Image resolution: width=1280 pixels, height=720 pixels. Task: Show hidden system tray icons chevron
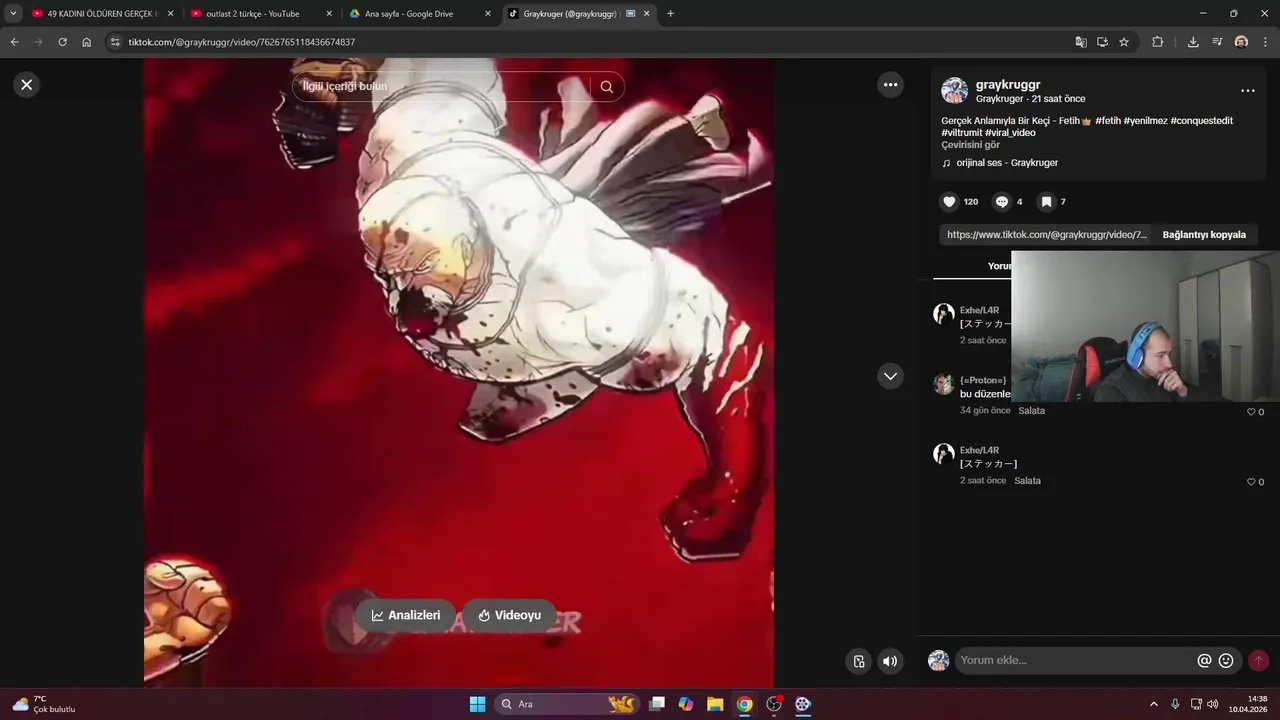1153,704
